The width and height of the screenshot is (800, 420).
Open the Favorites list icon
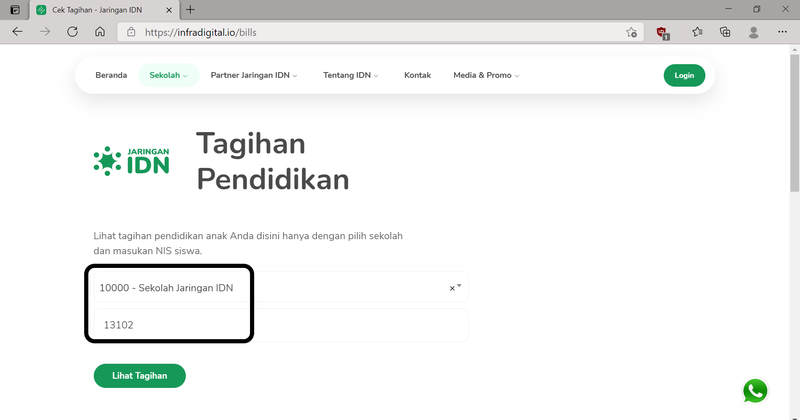[x=697, y=32]
